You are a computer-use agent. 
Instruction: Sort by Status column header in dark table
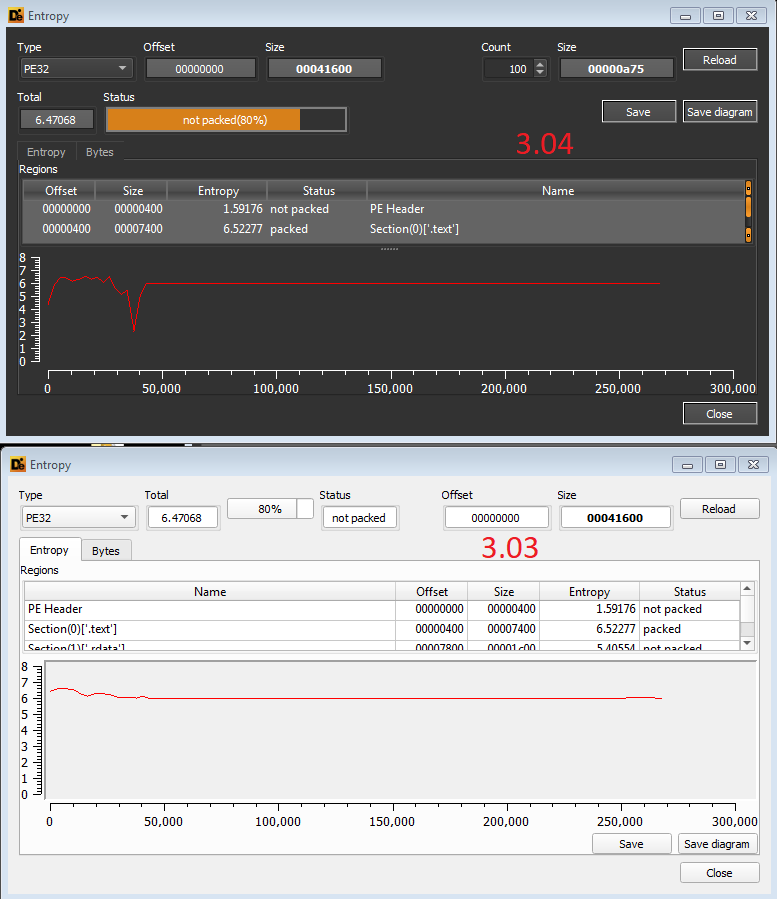pos(318,190)
